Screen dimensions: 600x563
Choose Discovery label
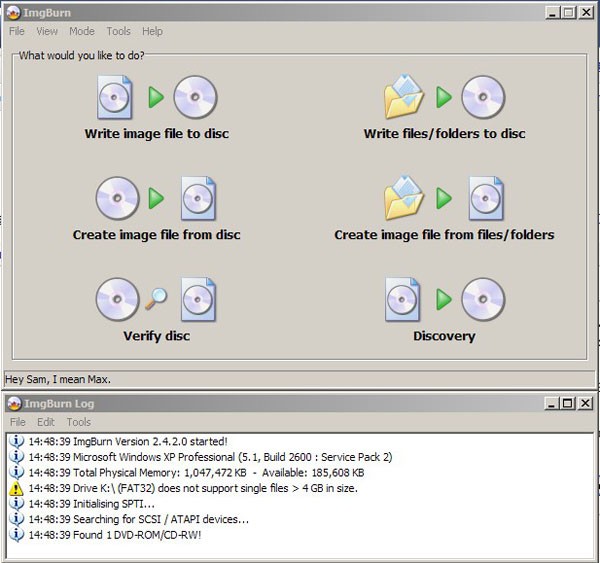(x=444, y=336)
